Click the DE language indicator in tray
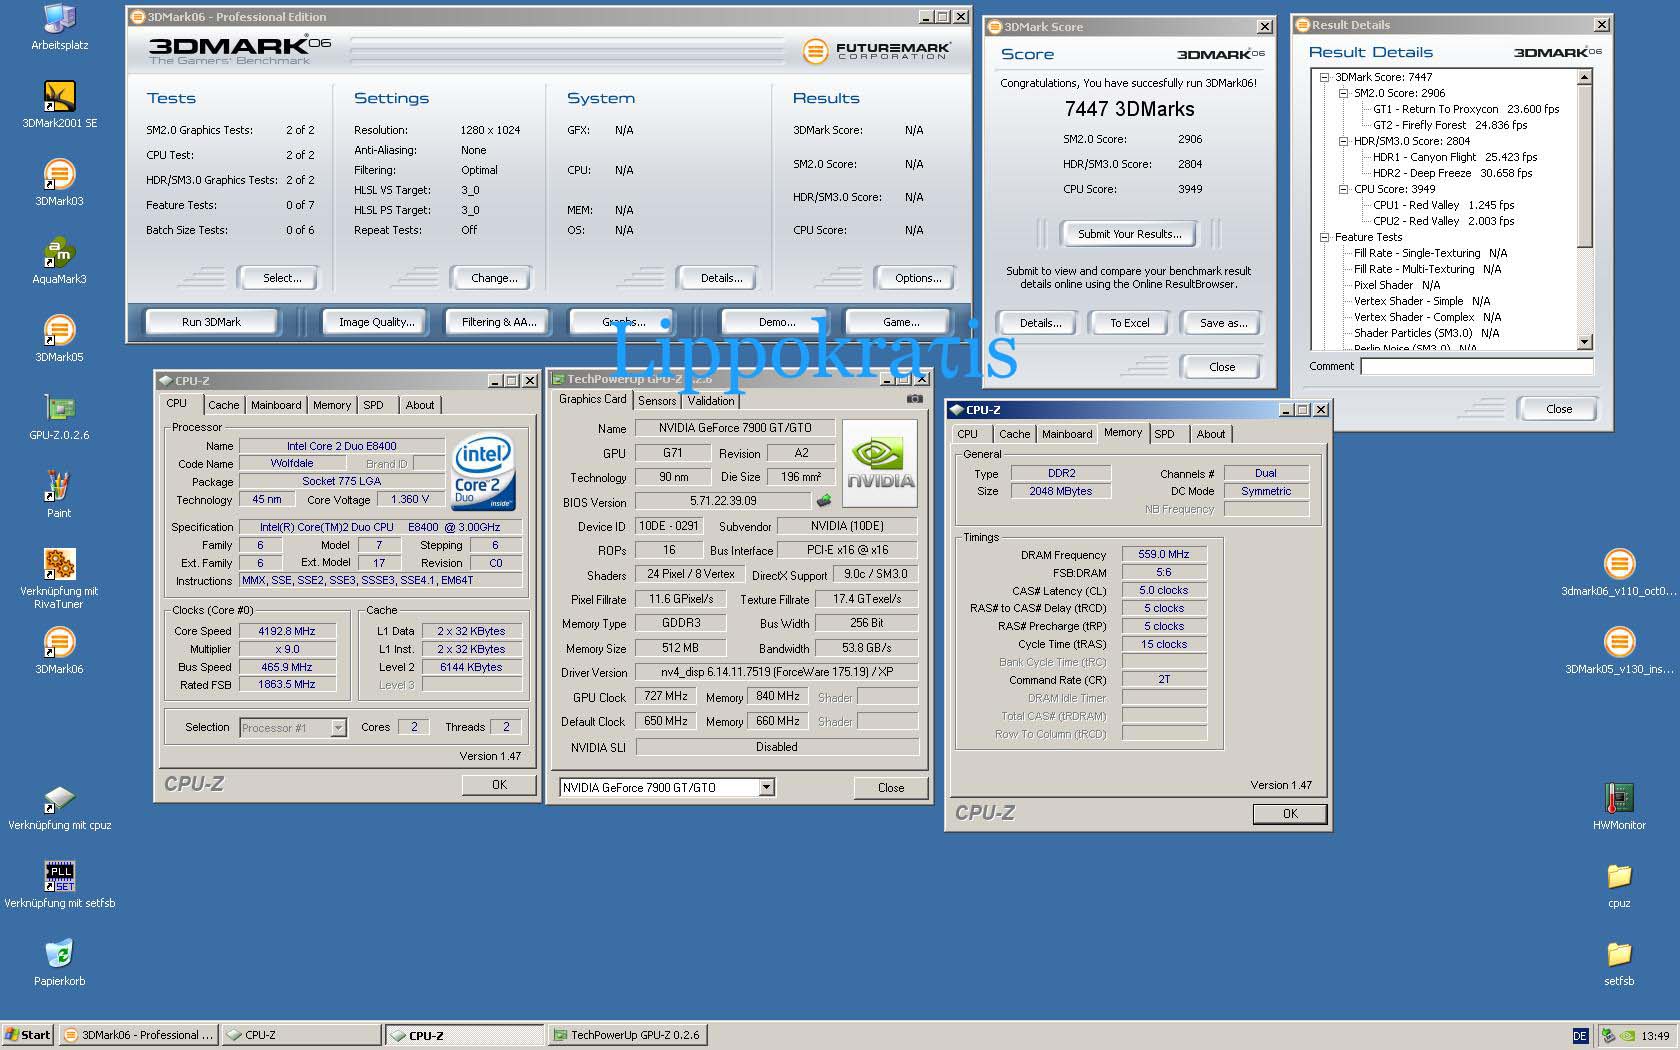 (1580, 1036)
